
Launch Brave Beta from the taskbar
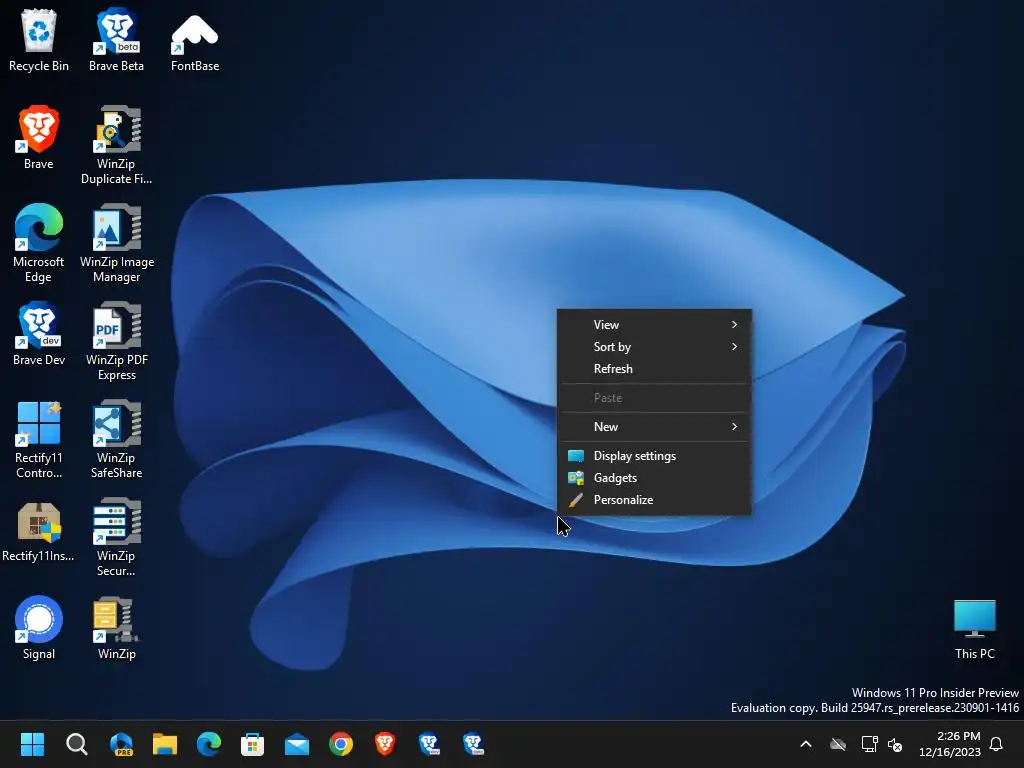(x=473, y=744)
